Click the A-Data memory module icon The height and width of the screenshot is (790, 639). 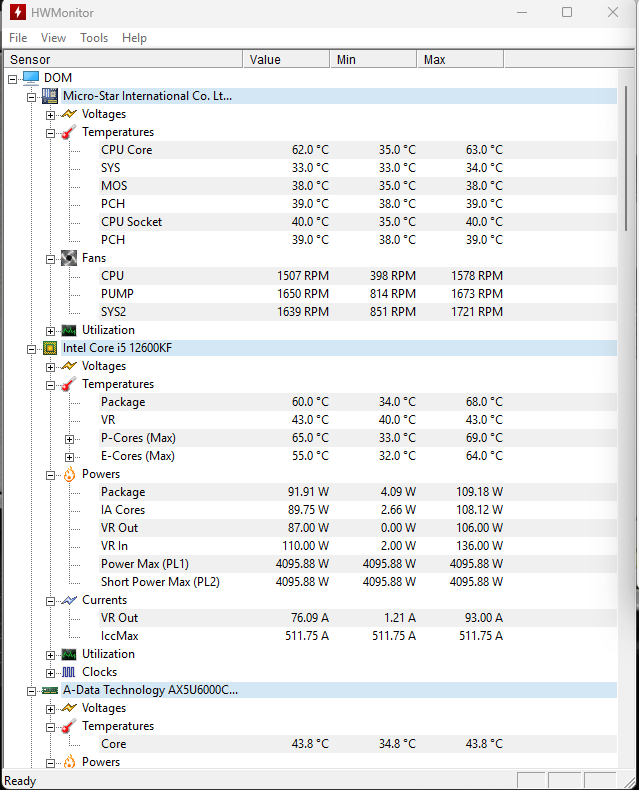tap(50, 690)
